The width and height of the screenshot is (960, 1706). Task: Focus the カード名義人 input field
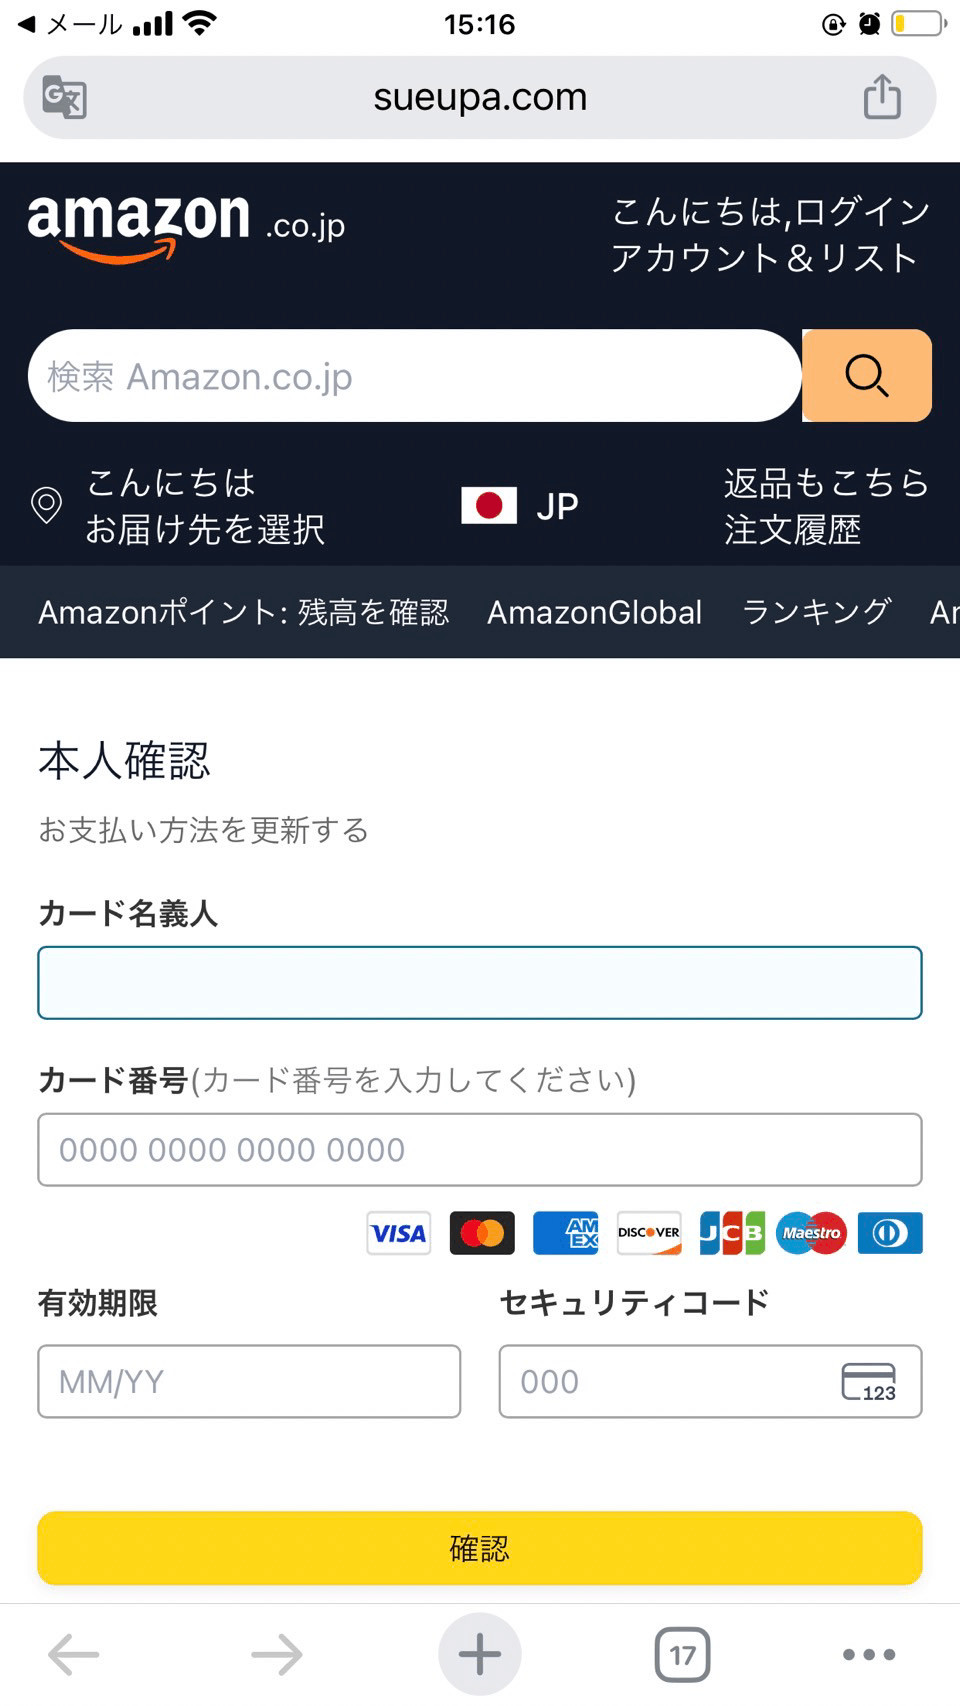[479, 983]
